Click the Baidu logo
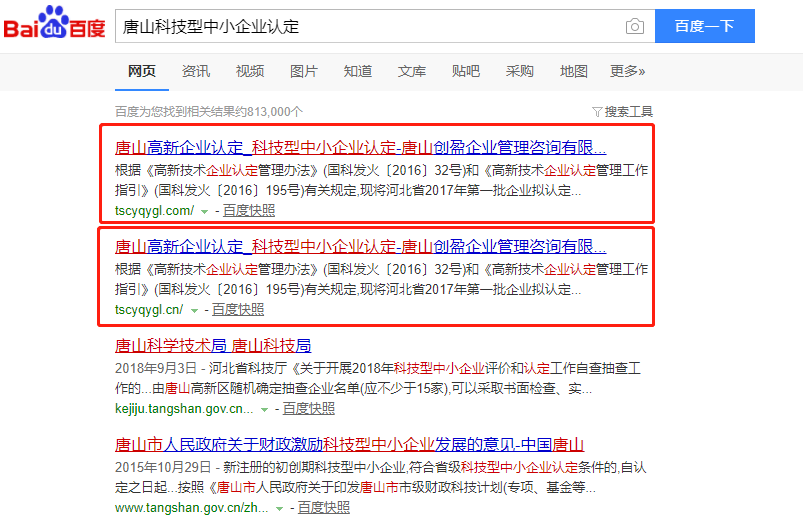Viewport: 803px width, 527px height. coord(55,26)
